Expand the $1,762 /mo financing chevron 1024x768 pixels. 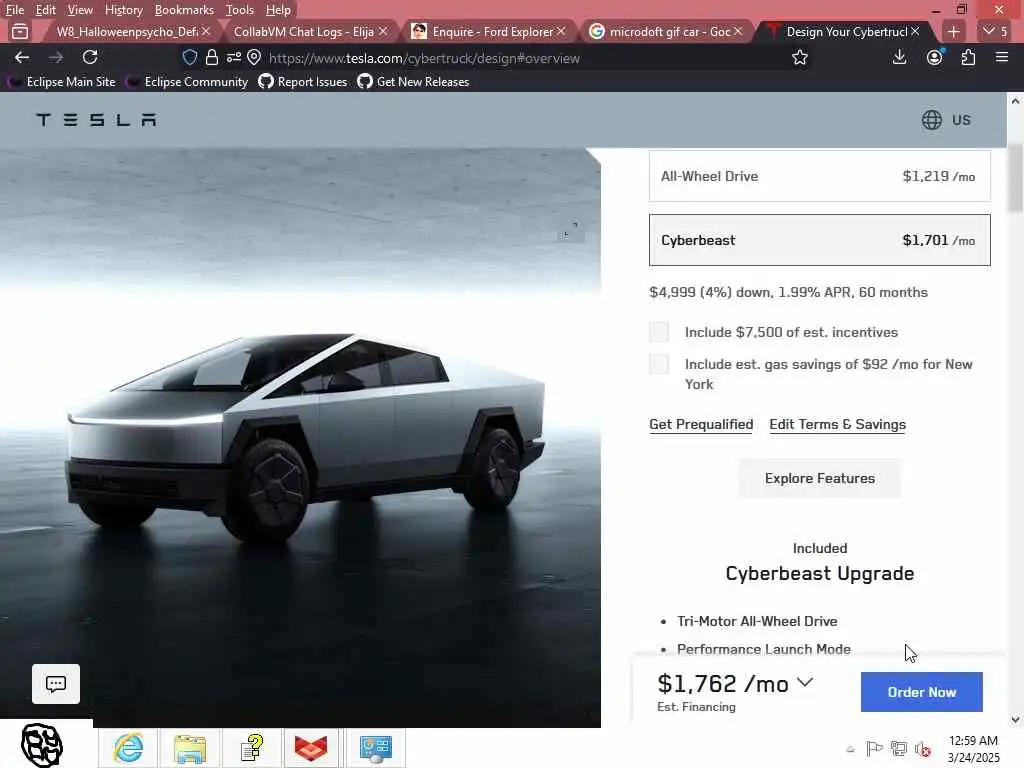pyautogui.click(x=805, y=682)
